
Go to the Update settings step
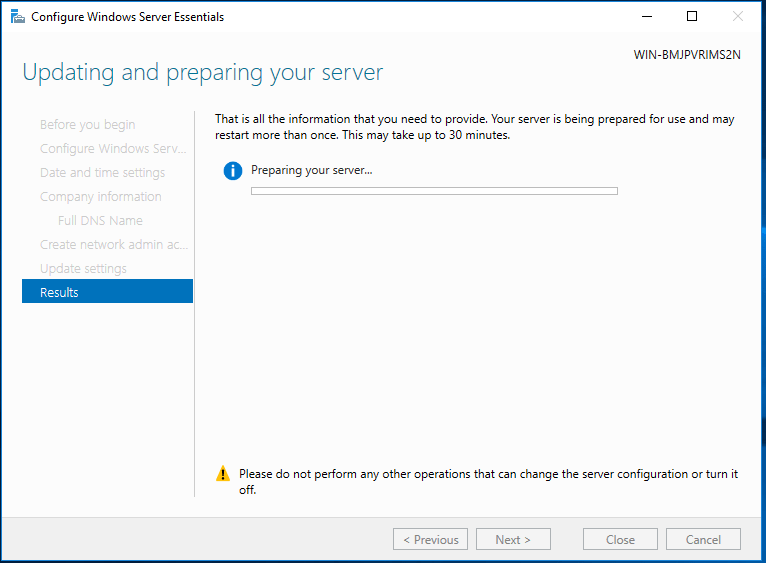[x=84, y=268]
